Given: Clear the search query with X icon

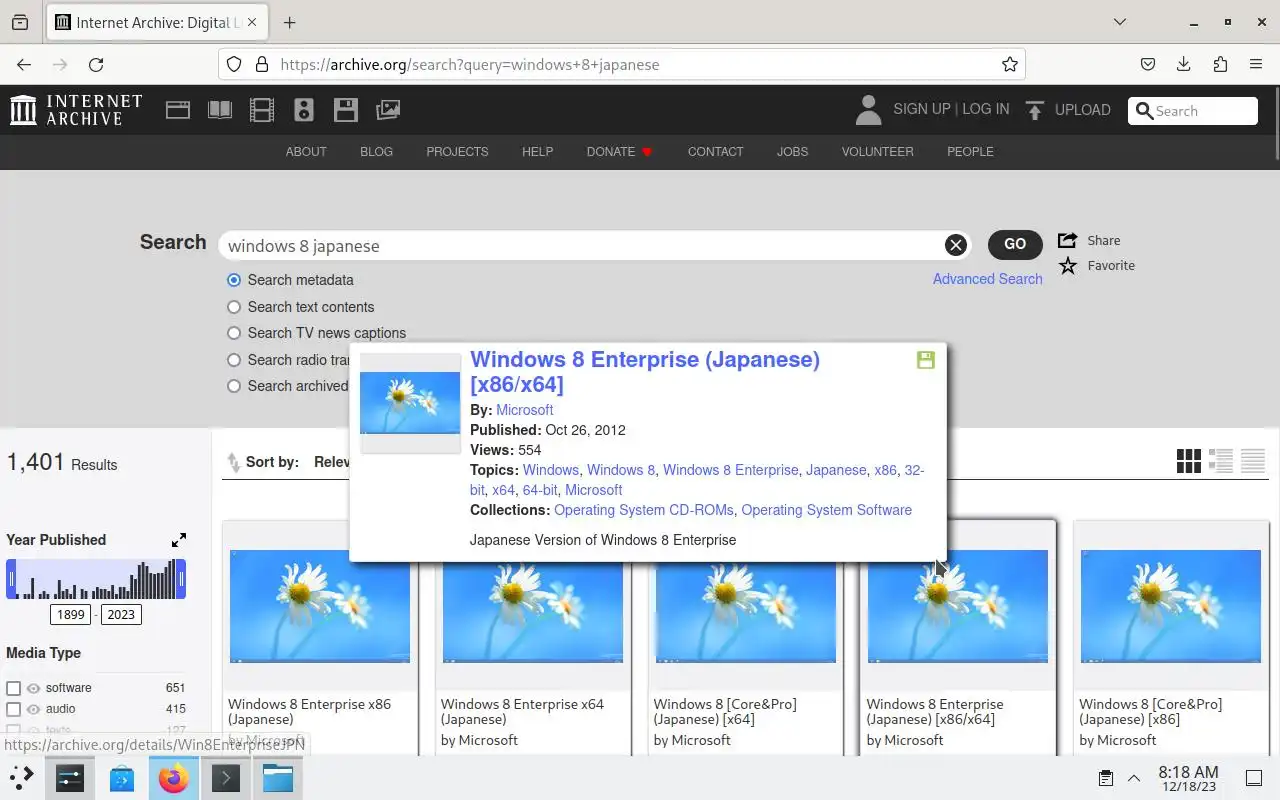Looking at the screenshot, I should click(x=955, y=245).
